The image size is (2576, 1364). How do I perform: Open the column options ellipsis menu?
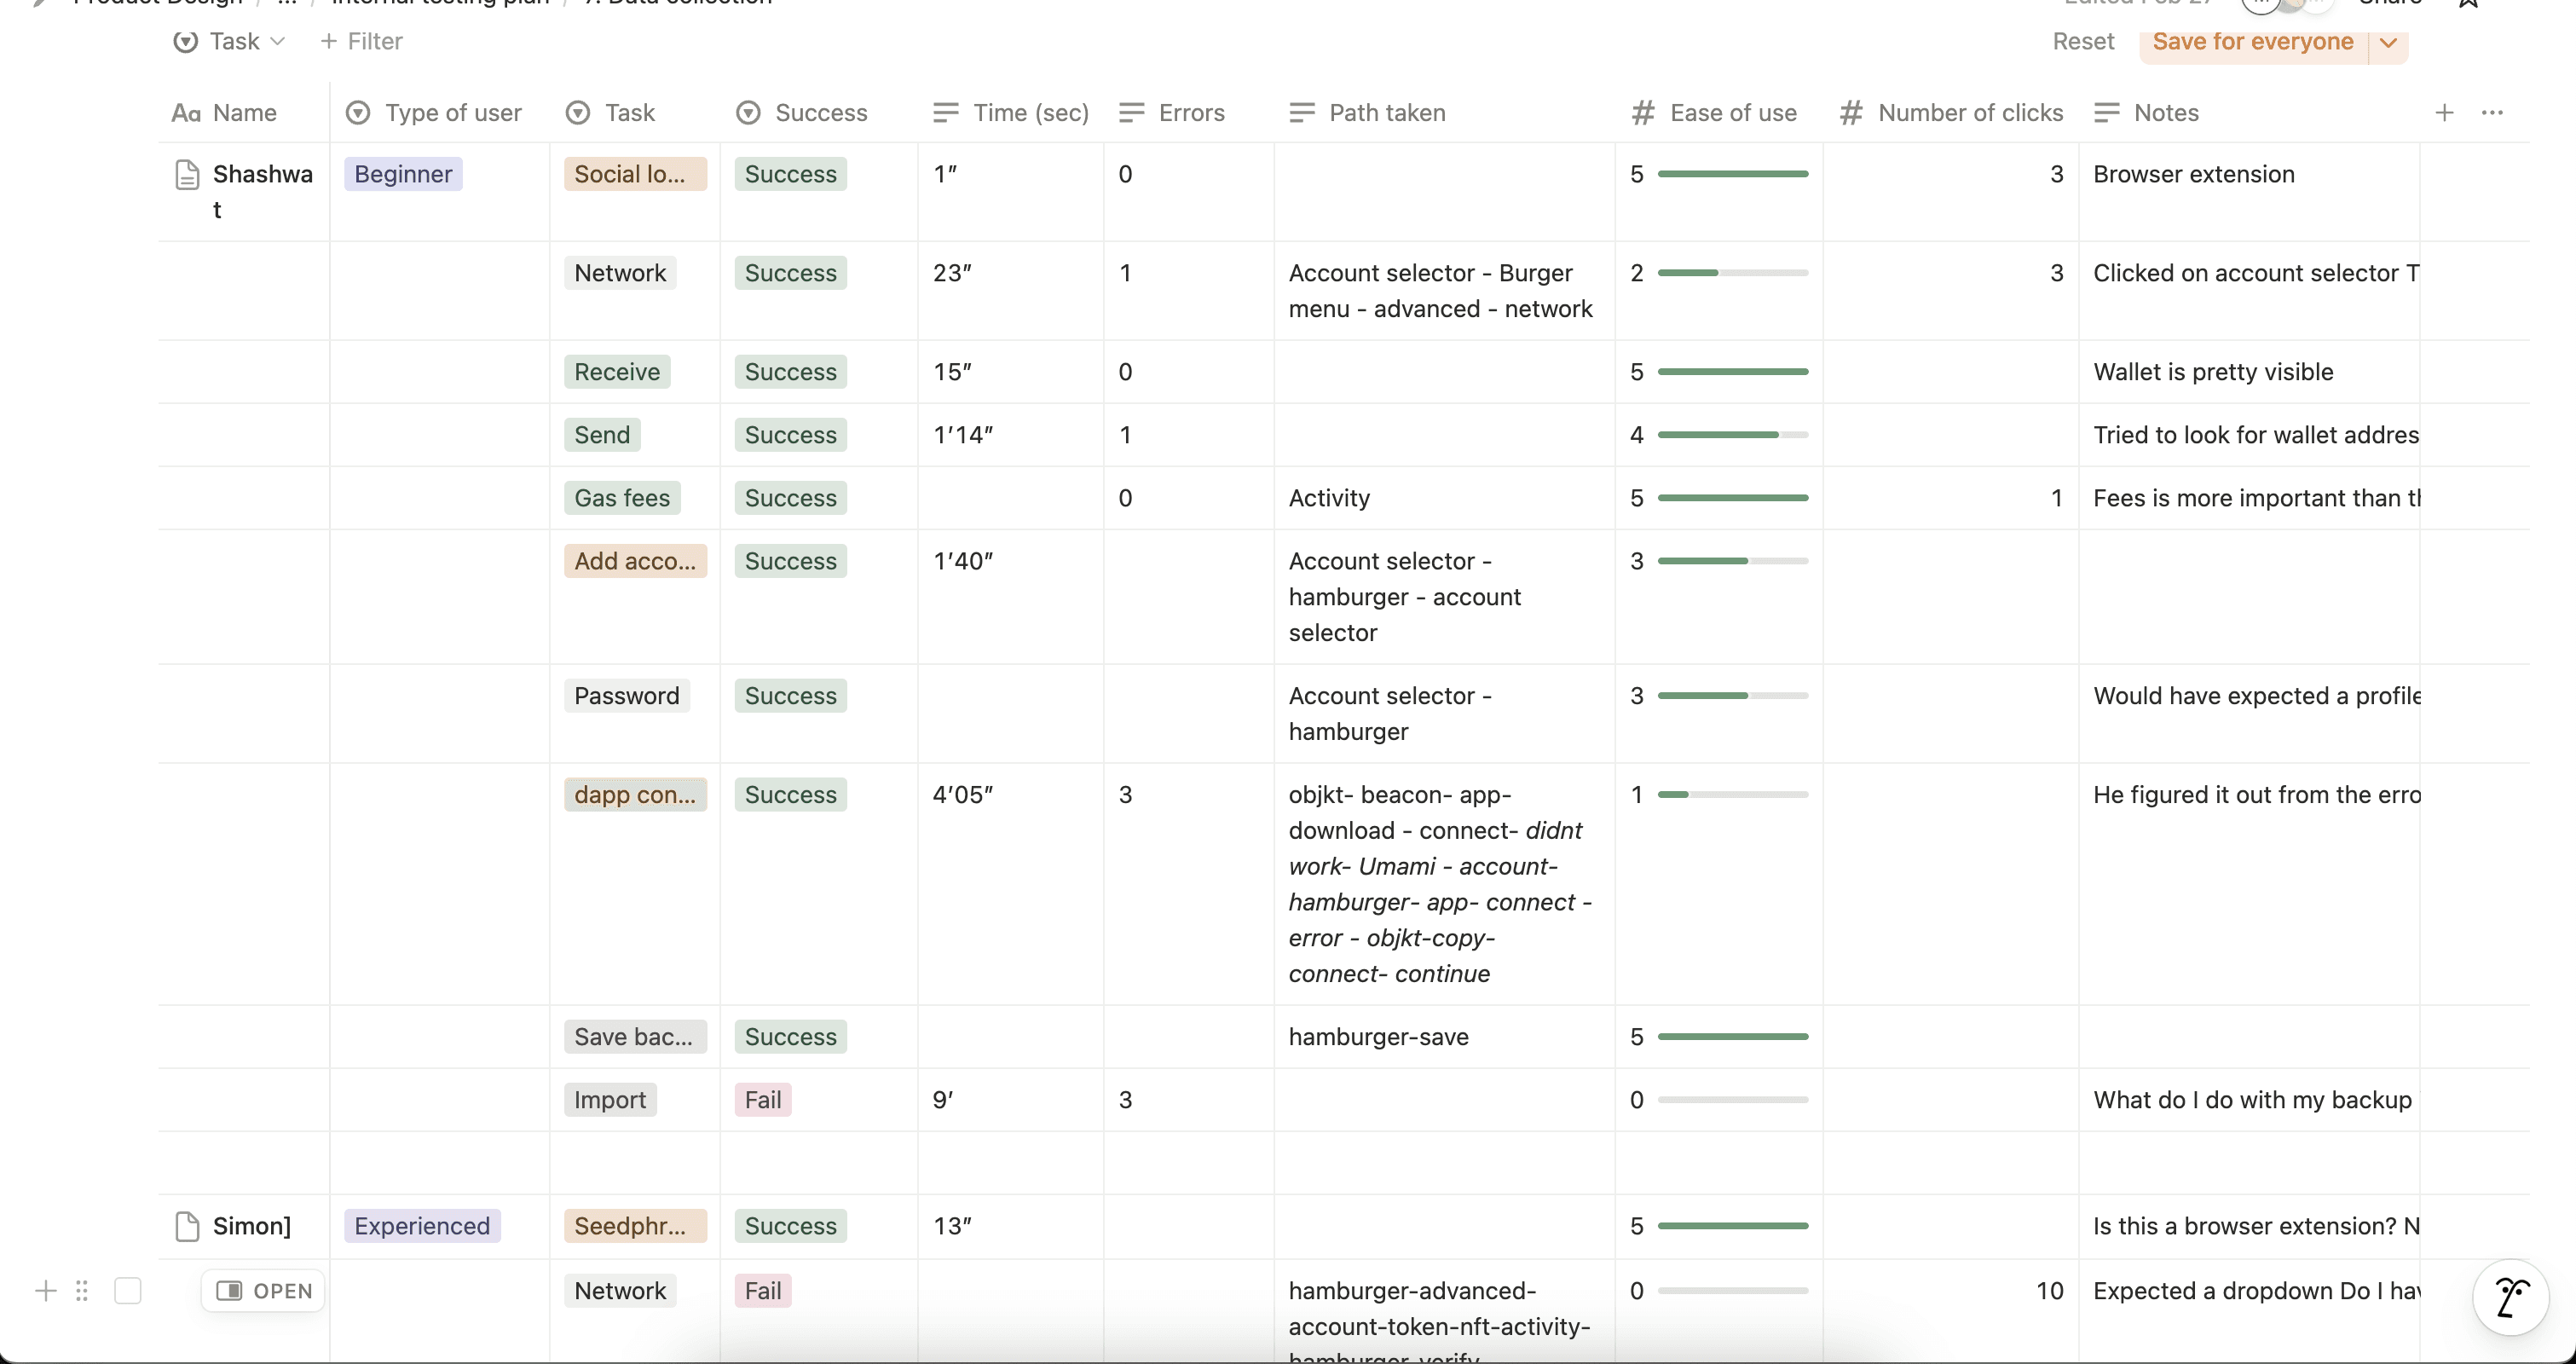(x=2492, y=113)
